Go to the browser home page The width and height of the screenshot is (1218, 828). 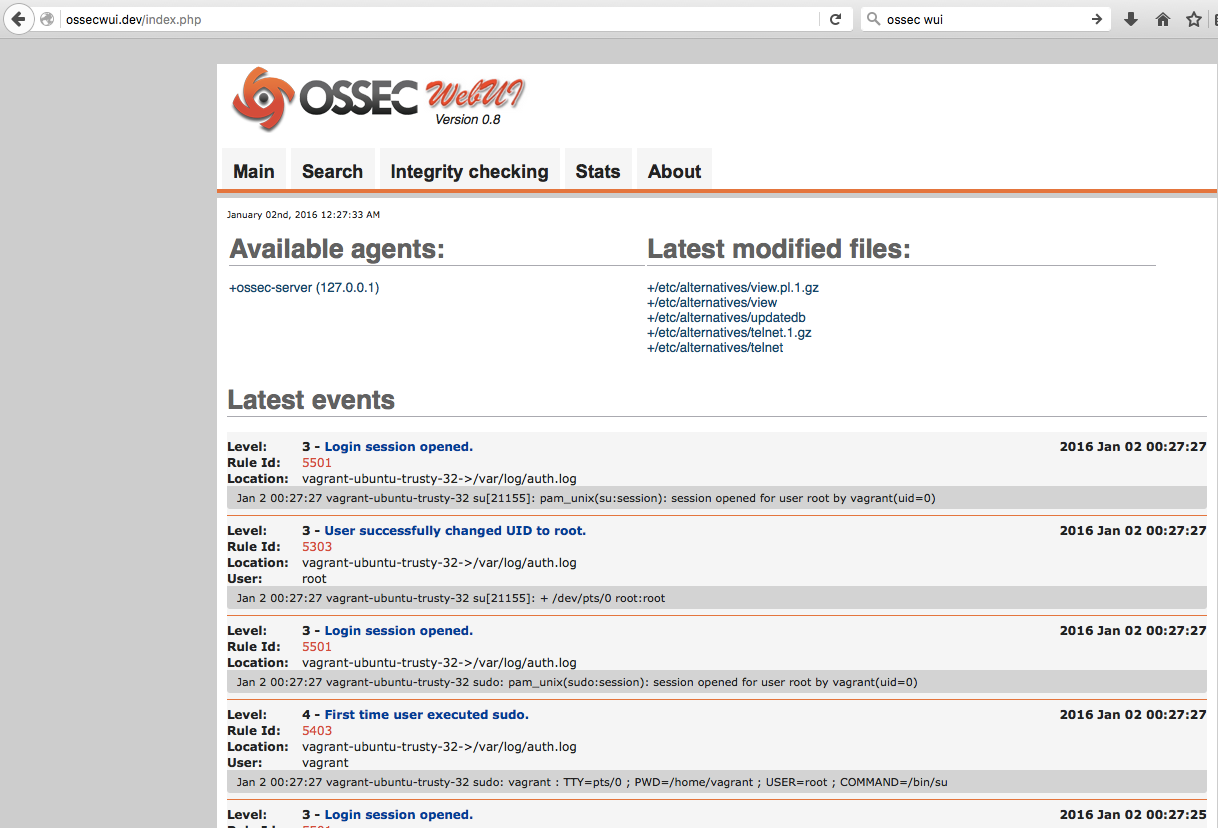point(1162,18)
